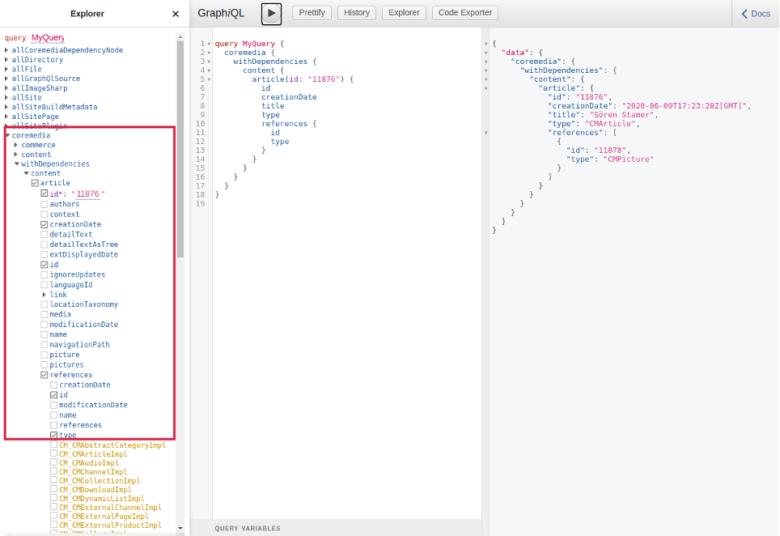This screenshot has height=536, width=780.
Task: Click the explorer's vertical scrollbar thumb
Action: [x=180, y=149]
